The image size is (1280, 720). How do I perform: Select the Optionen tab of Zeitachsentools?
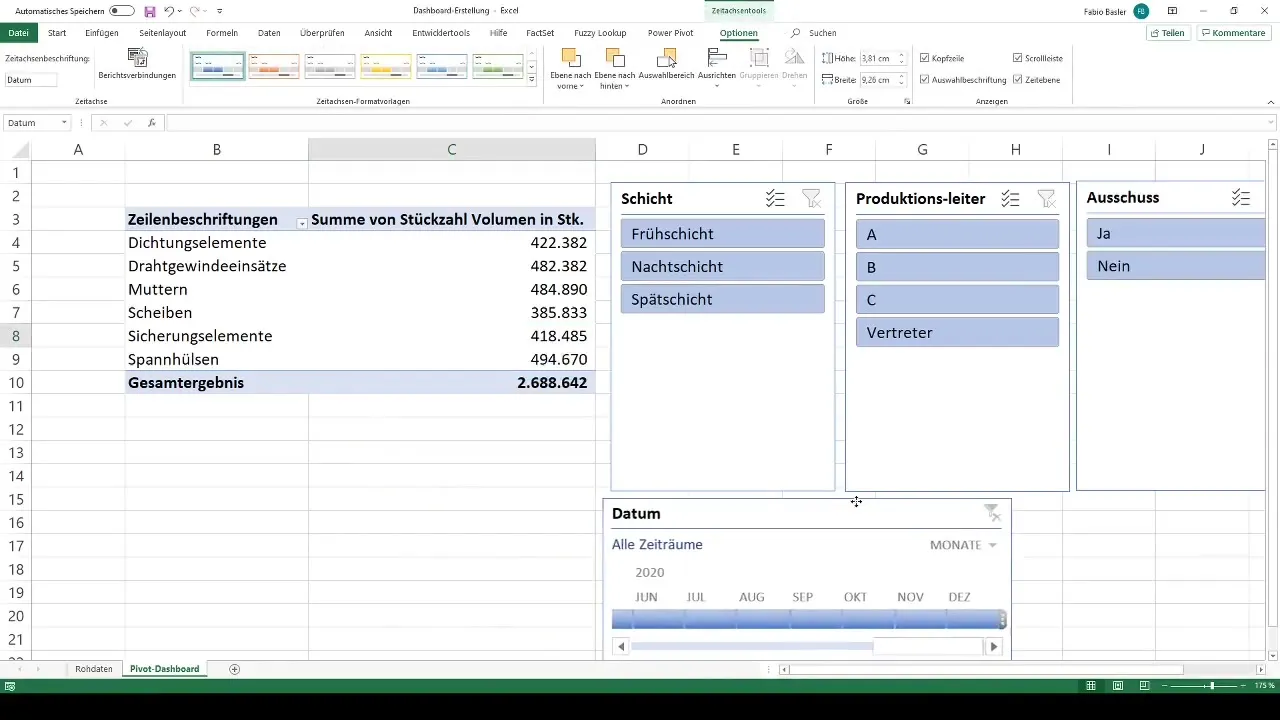(739, 33)
